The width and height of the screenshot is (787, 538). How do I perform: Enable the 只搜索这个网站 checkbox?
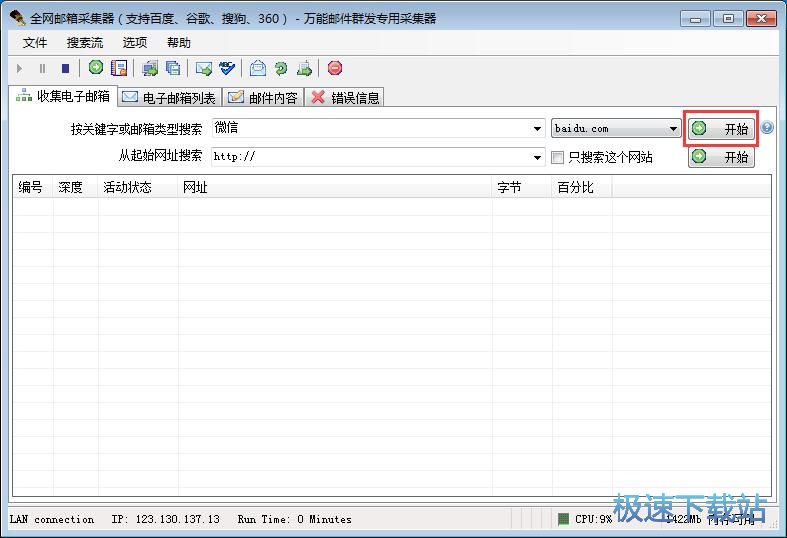click(x=557, y=158)
